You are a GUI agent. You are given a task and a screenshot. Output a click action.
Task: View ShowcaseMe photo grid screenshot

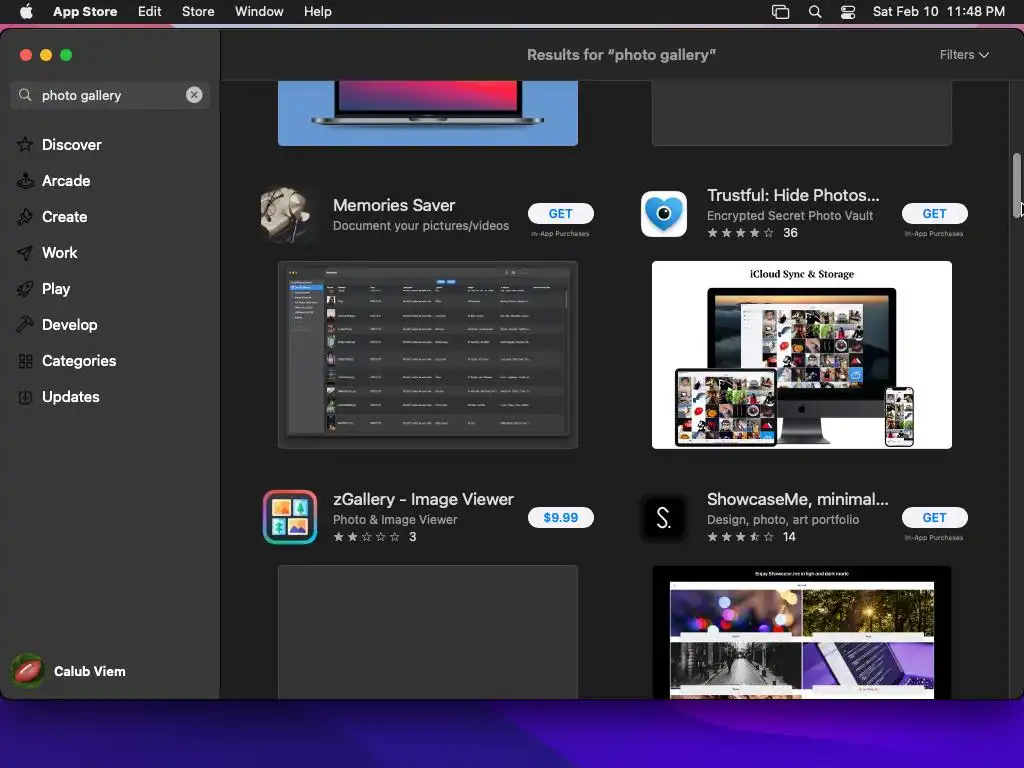[x=802, y=632]
